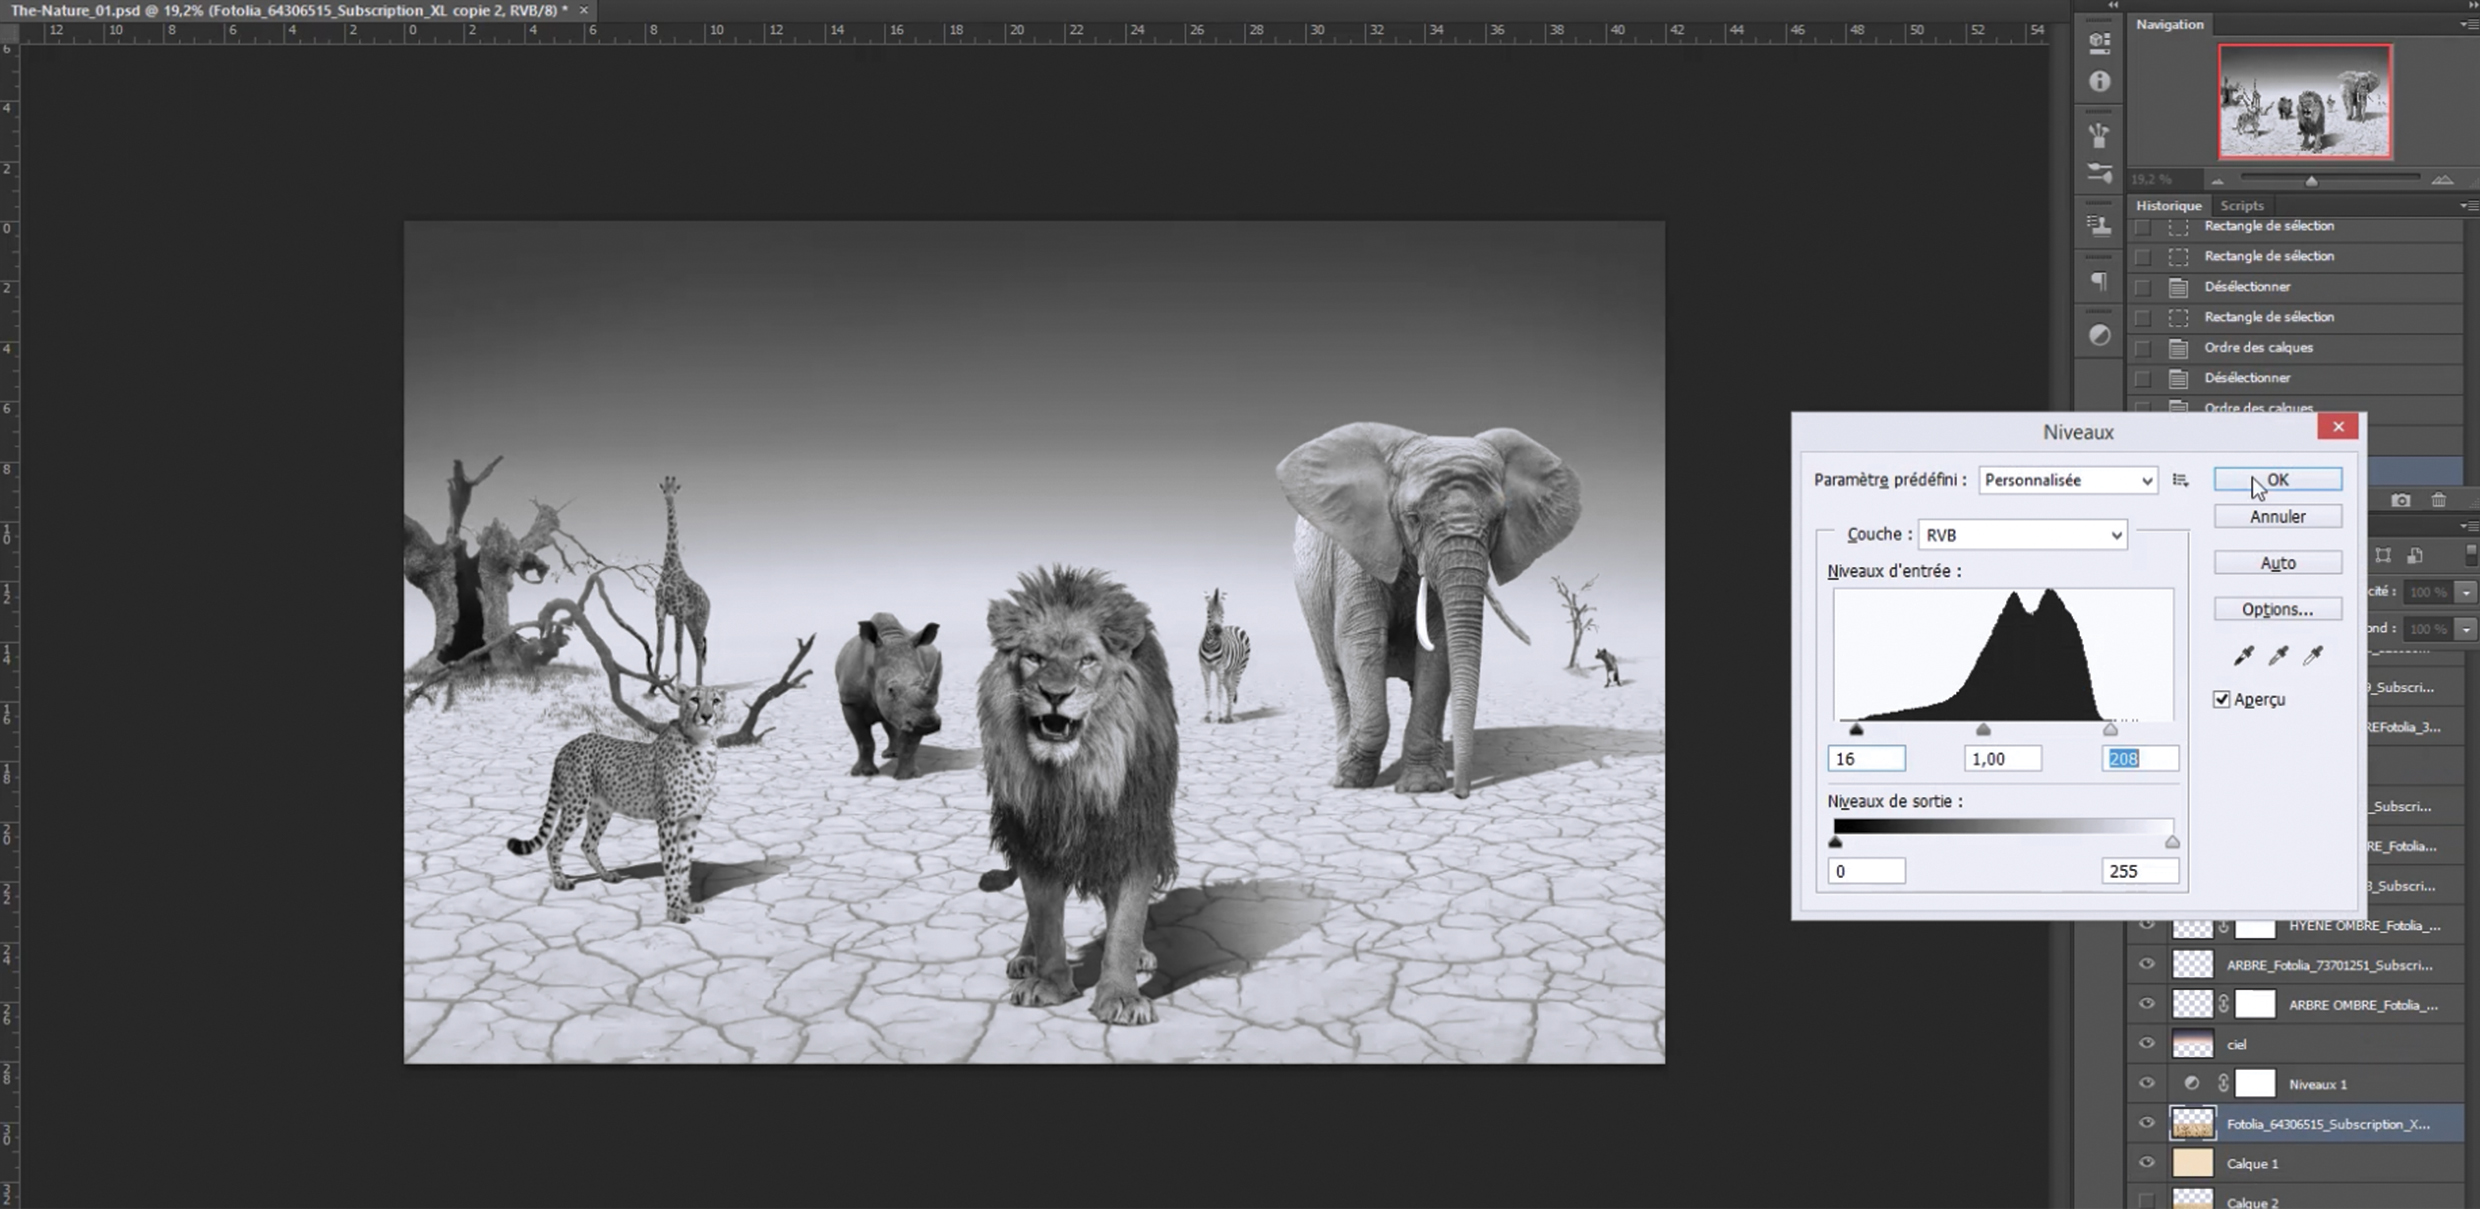Screen dimensions: 2480x1209
Task: Click the Auto levels button
Action: click(x=2277, y=563)
